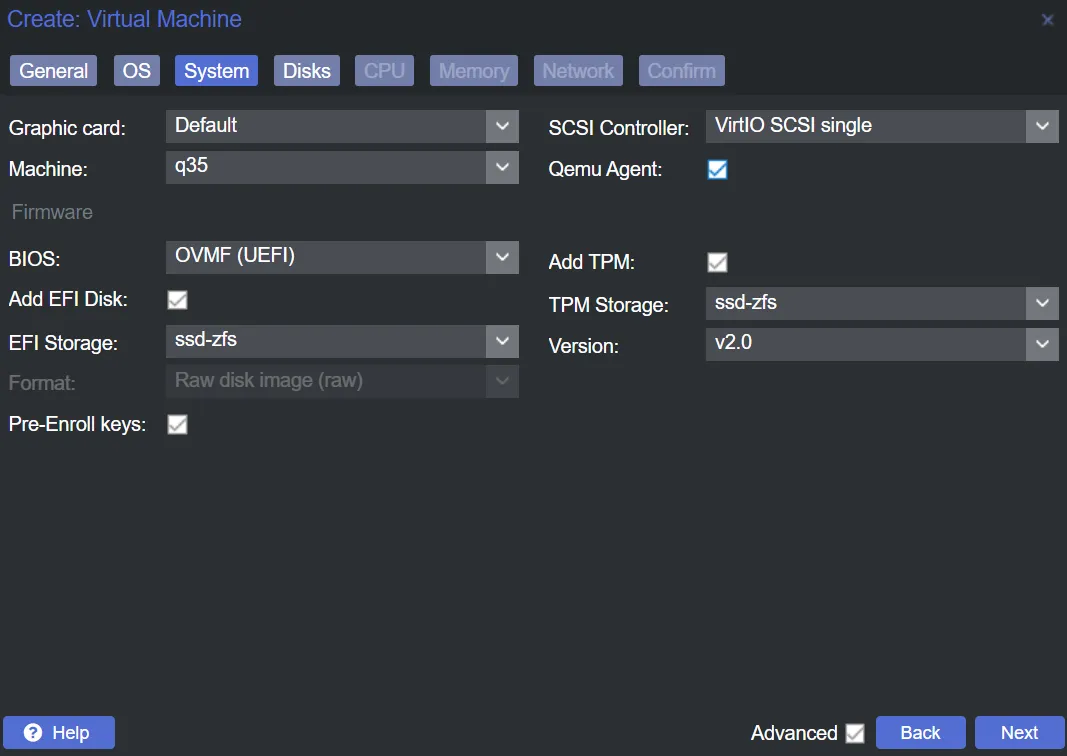Close the Create Virtual Machine dialog
The width and height of the screenshot is (1067, 756).
pos(1047,20)
